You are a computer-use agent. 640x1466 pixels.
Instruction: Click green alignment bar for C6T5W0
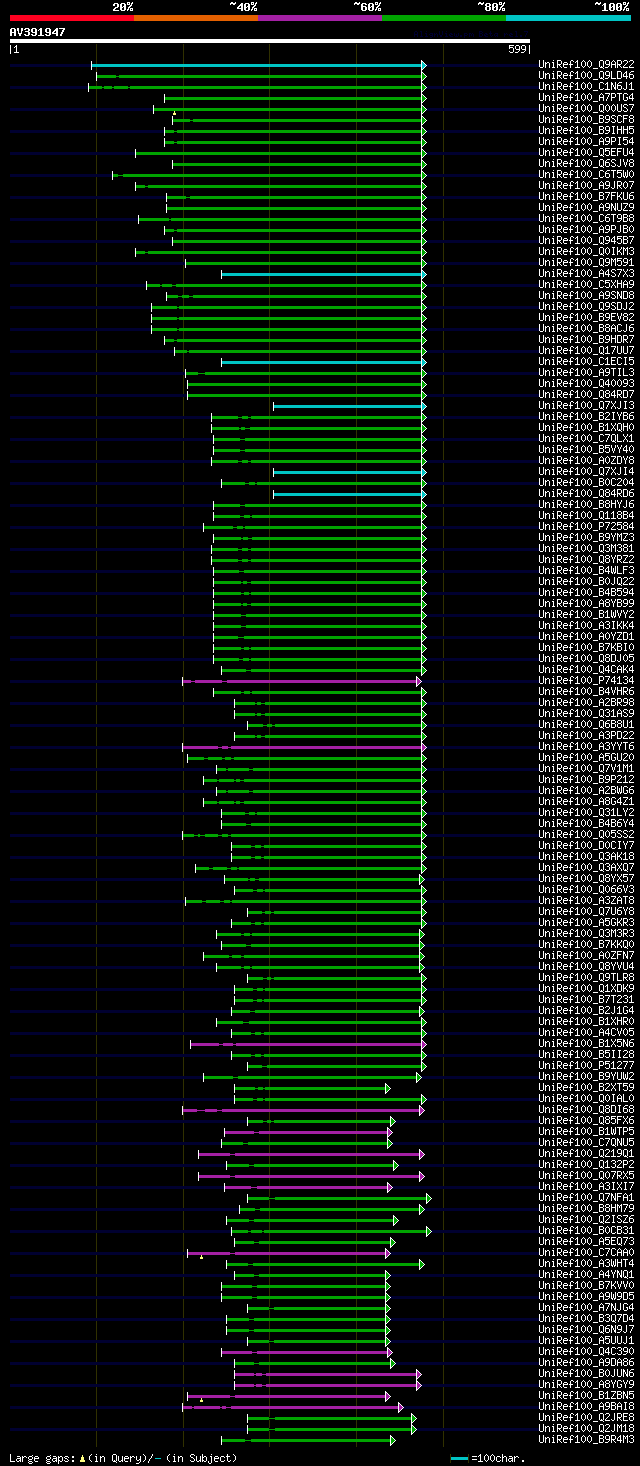pyautogui.click(x=269, y=175)
